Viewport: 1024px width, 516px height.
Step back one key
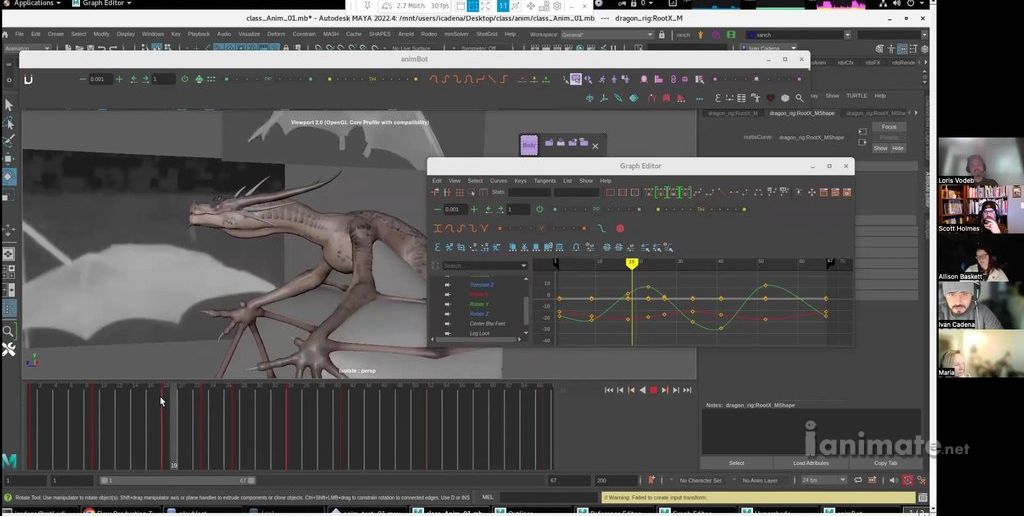pyautogui.click(x=631, y=390)
